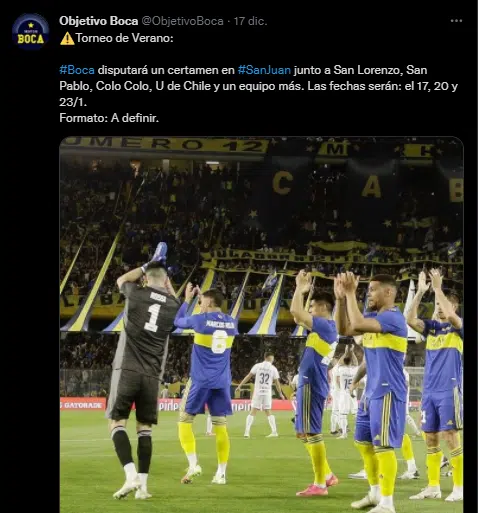Click the white-shirted player number 32
Viewport: 478px width, 513px height.
click(x=263, y=393)
